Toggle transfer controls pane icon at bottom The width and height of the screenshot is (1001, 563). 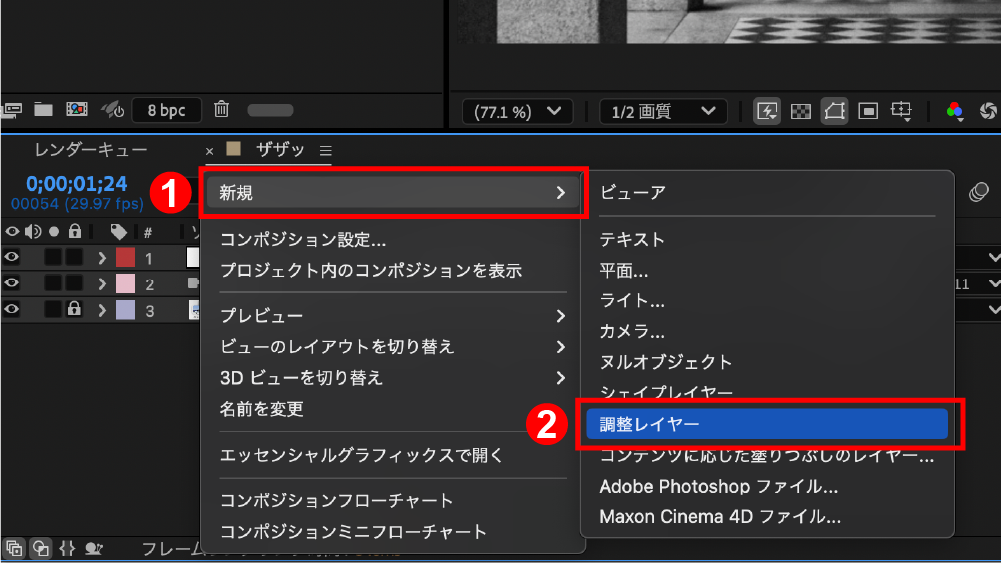[41, 548]
